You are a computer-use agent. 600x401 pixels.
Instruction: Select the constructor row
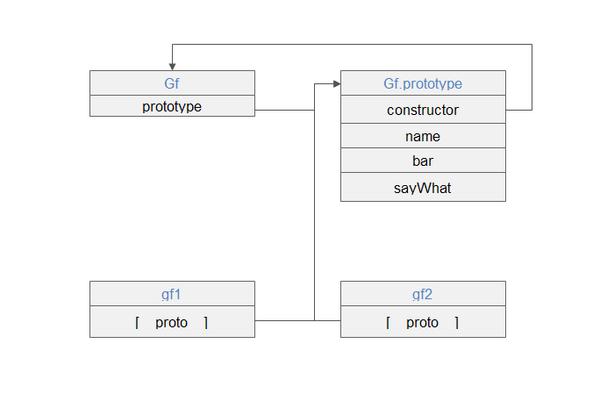423,110
